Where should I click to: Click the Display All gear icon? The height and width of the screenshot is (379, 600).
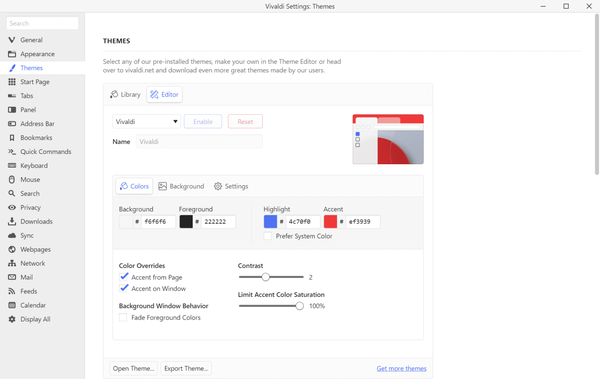pyautogui.click(x=12, y=319)
